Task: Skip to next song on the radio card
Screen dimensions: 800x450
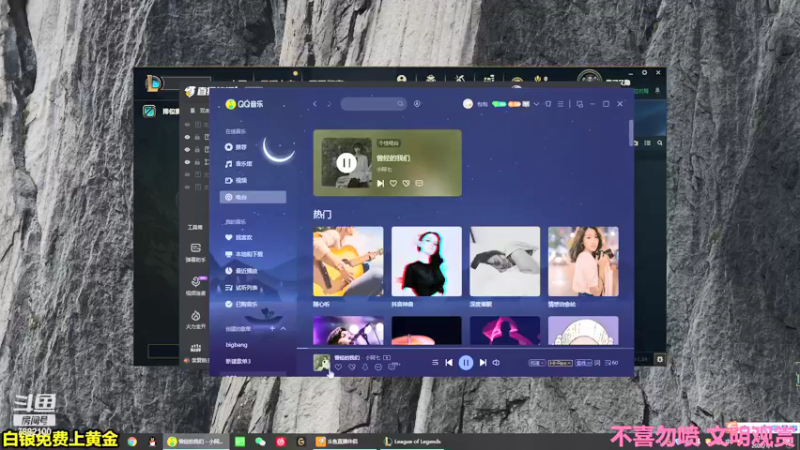Action: (x=381, y=183)
